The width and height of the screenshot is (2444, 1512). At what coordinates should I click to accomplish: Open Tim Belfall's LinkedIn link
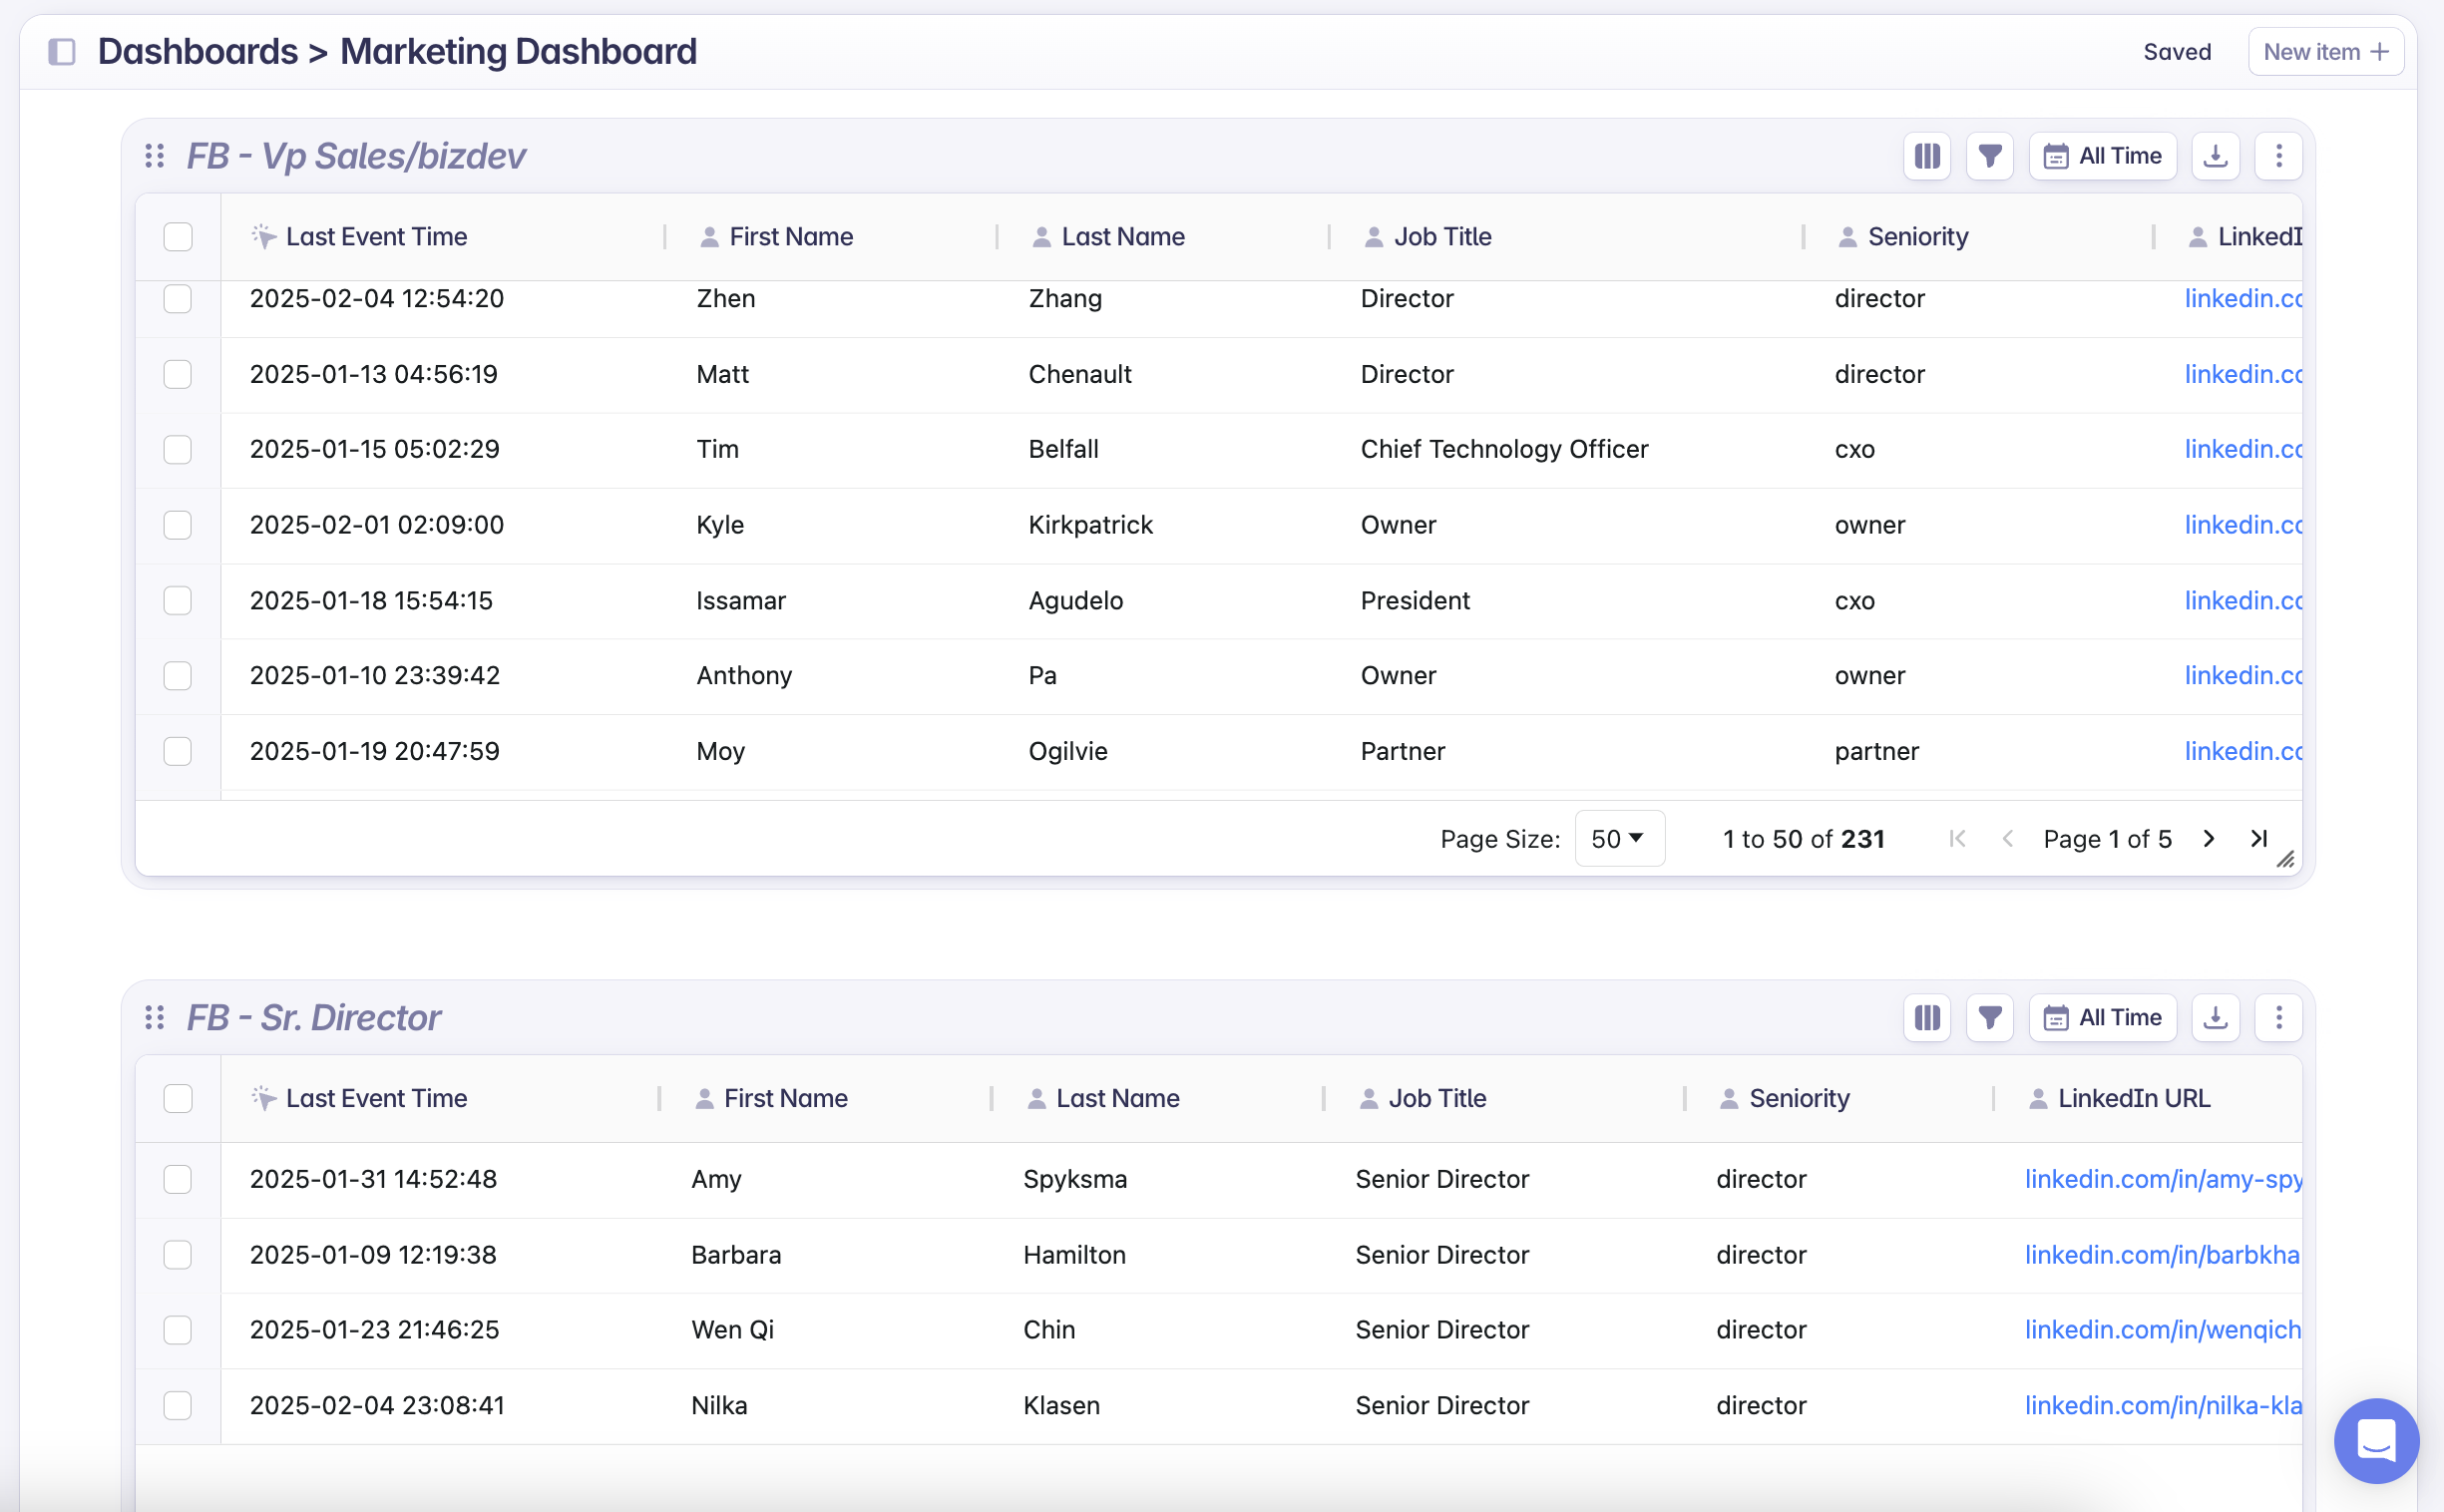(x=2243, y=449)
